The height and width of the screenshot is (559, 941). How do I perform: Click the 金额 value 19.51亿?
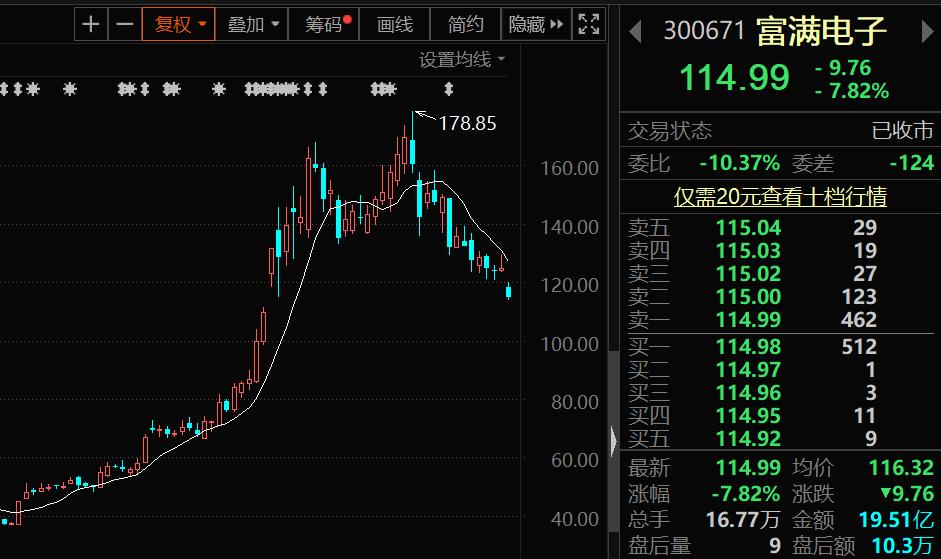(x=896, y=519)
